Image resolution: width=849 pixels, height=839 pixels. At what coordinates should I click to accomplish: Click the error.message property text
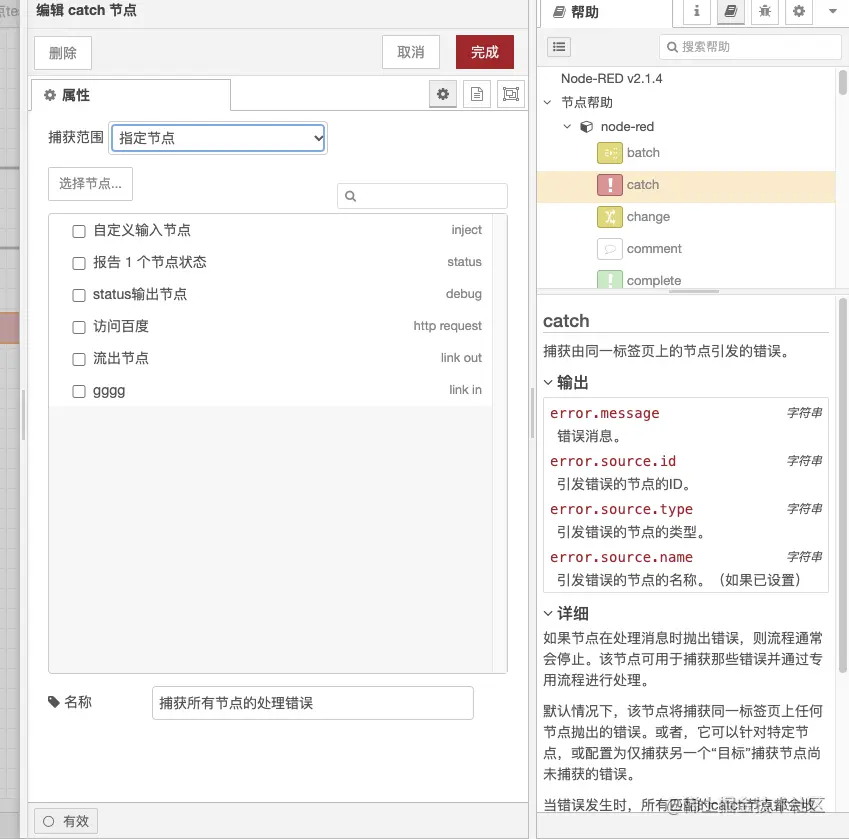(x=604, y=414)
